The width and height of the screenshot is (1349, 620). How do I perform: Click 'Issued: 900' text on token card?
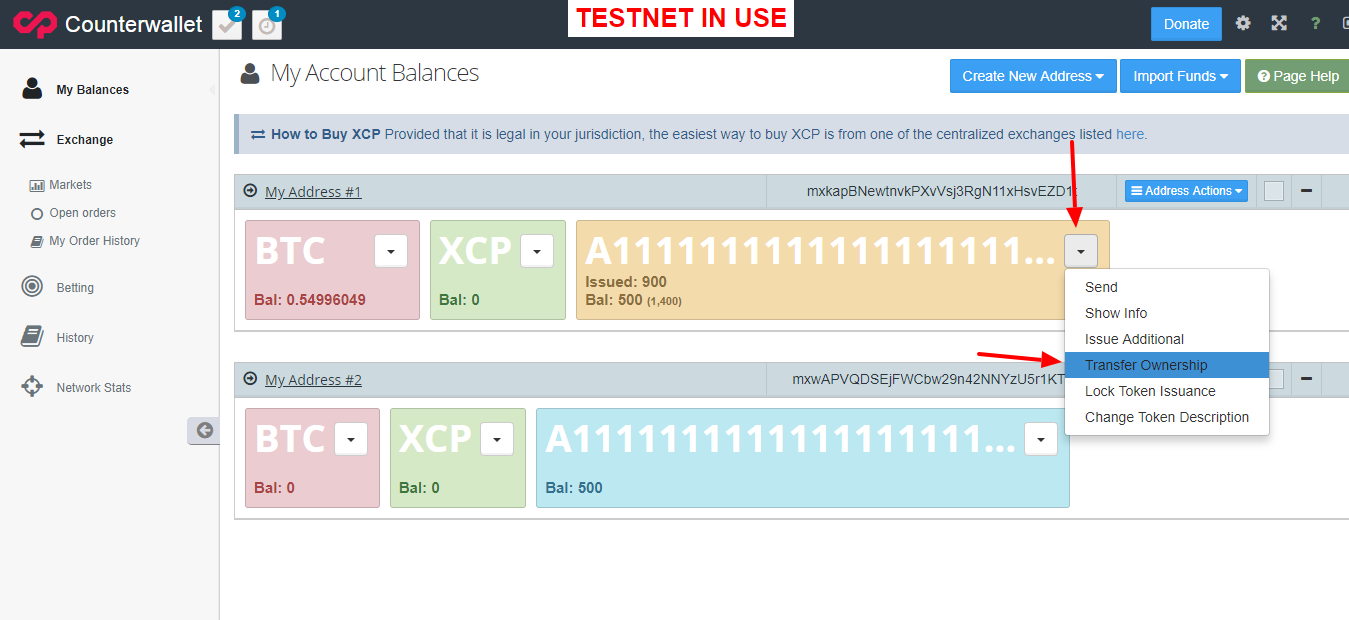point(626,282)
